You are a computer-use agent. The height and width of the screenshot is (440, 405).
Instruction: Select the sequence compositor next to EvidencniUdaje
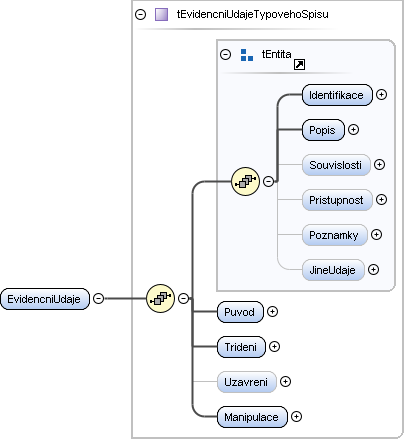click(160, 298)
